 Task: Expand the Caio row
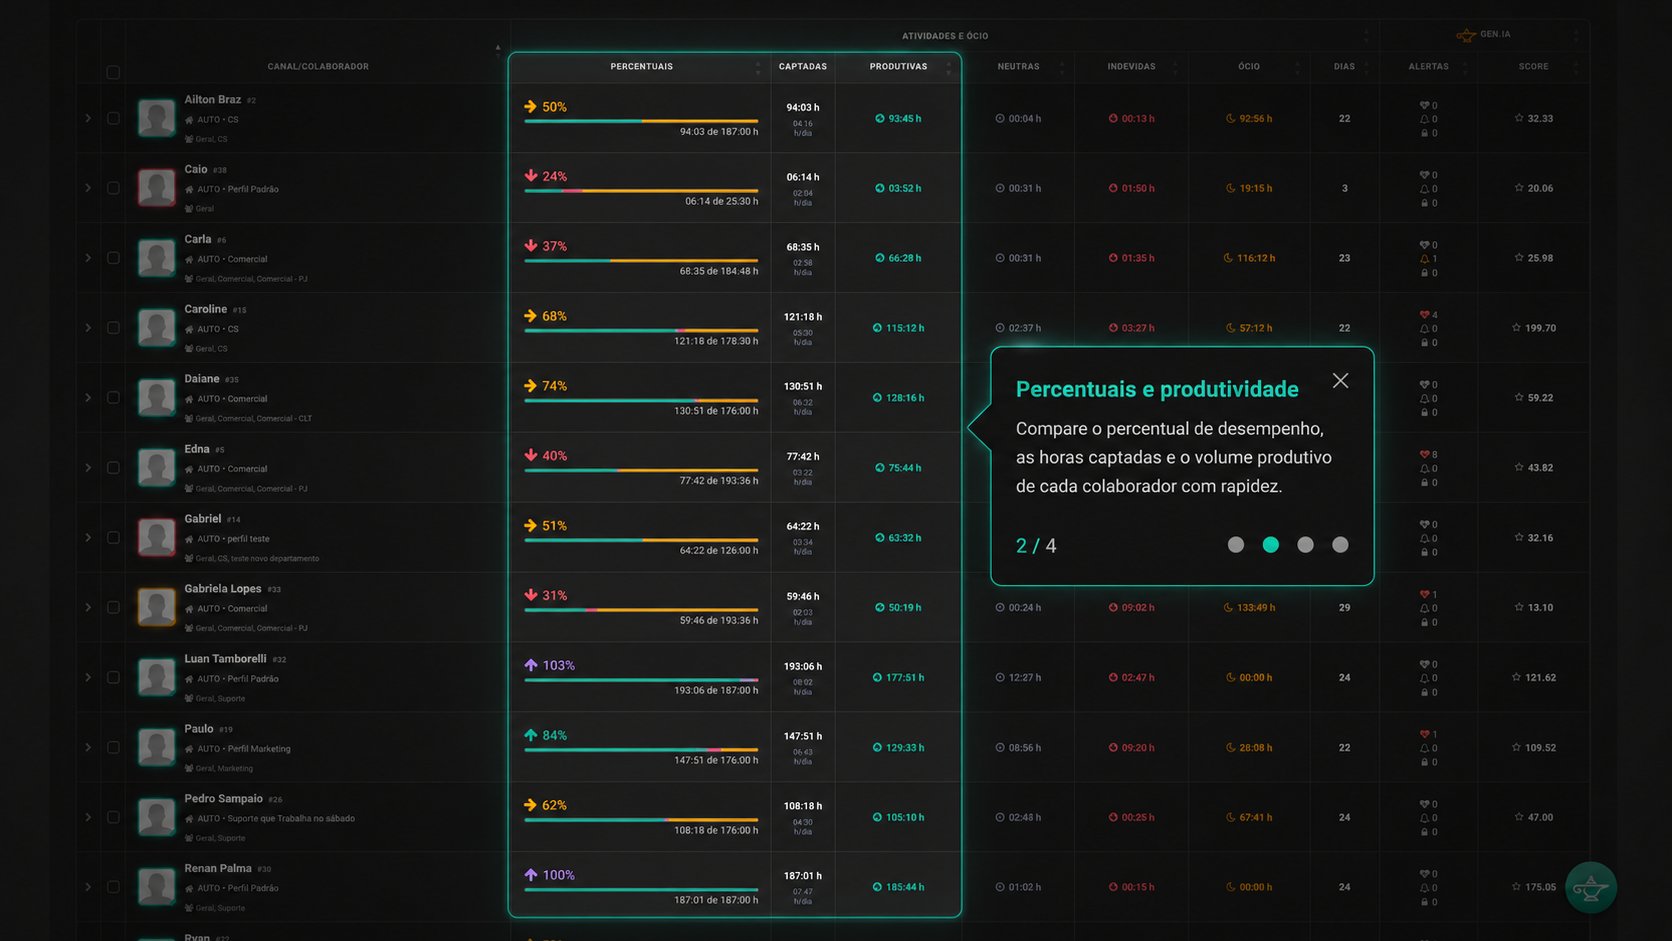pos(88,188)
